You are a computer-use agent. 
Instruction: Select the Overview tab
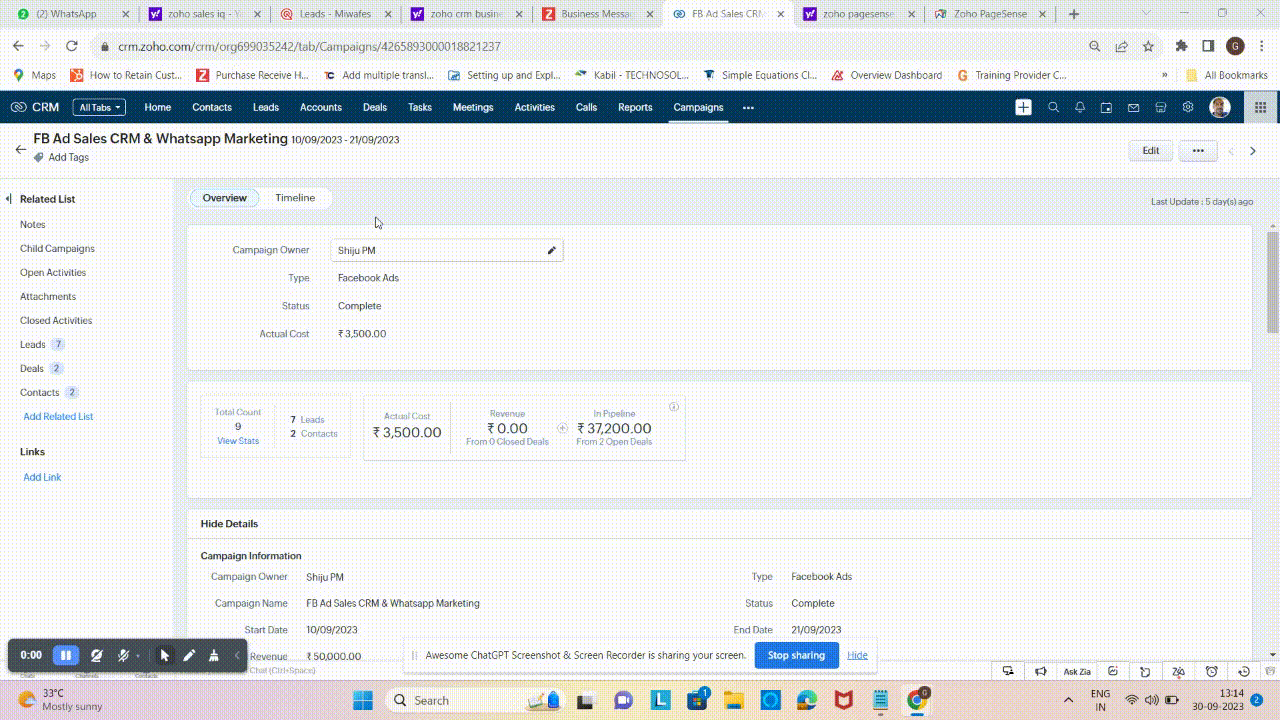point(224,198)
